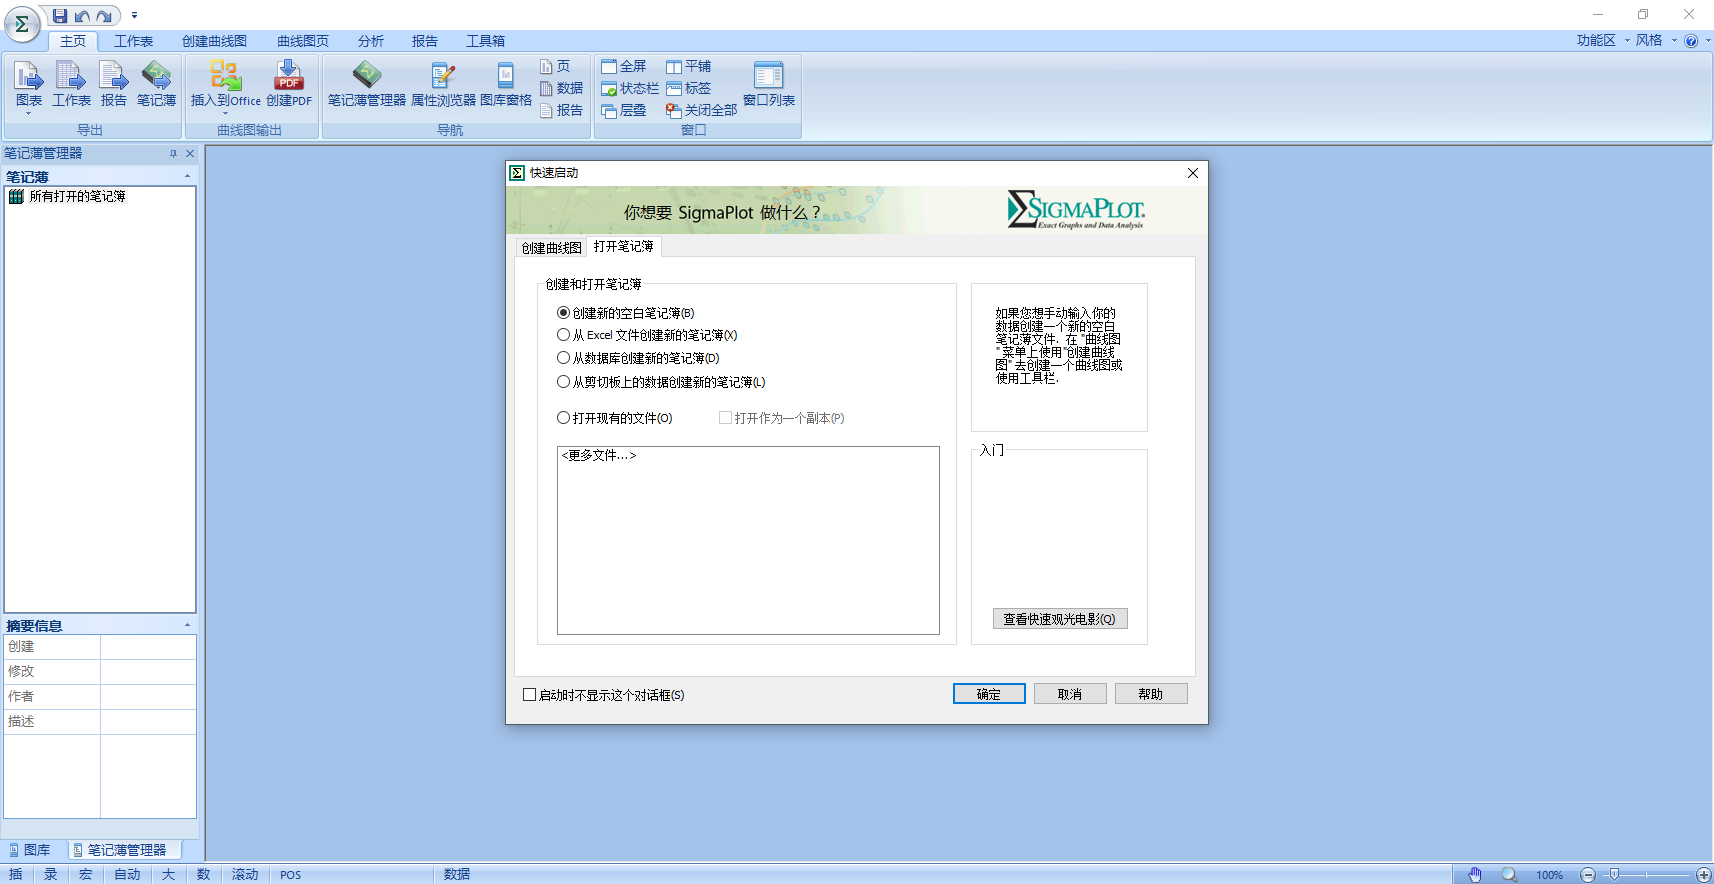Select 'Open existing file' radio option
The width and height of the screenshot is (1714, 884).
click(564, 418)
